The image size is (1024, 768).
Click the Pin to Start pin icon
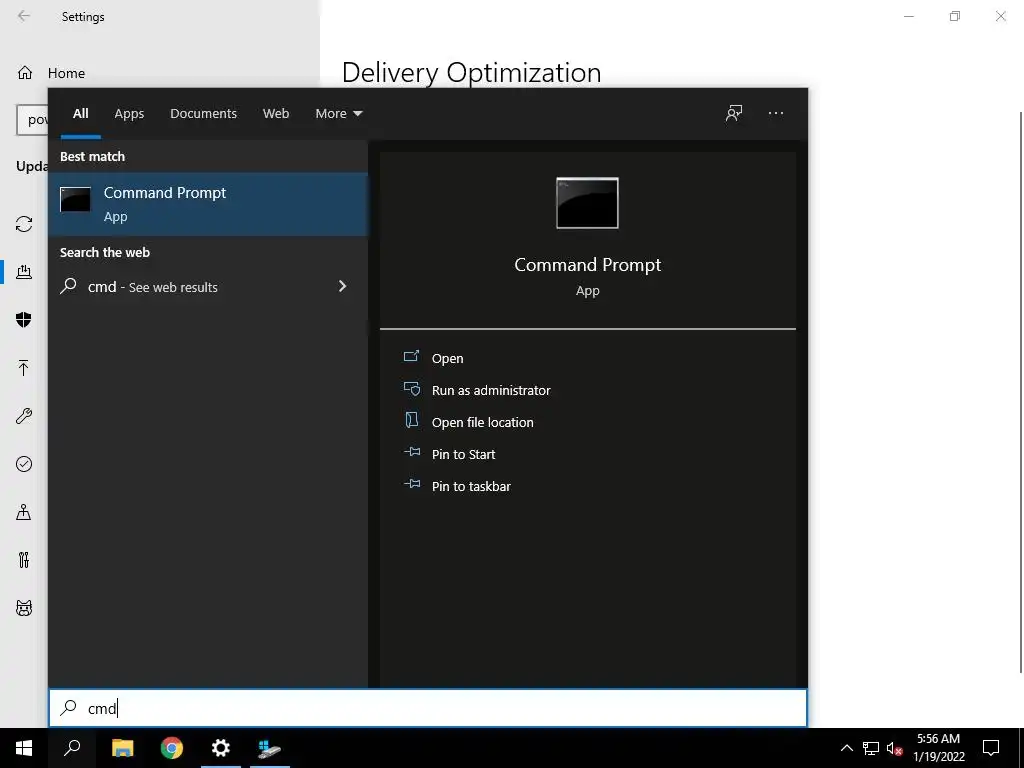pos(411,452)
